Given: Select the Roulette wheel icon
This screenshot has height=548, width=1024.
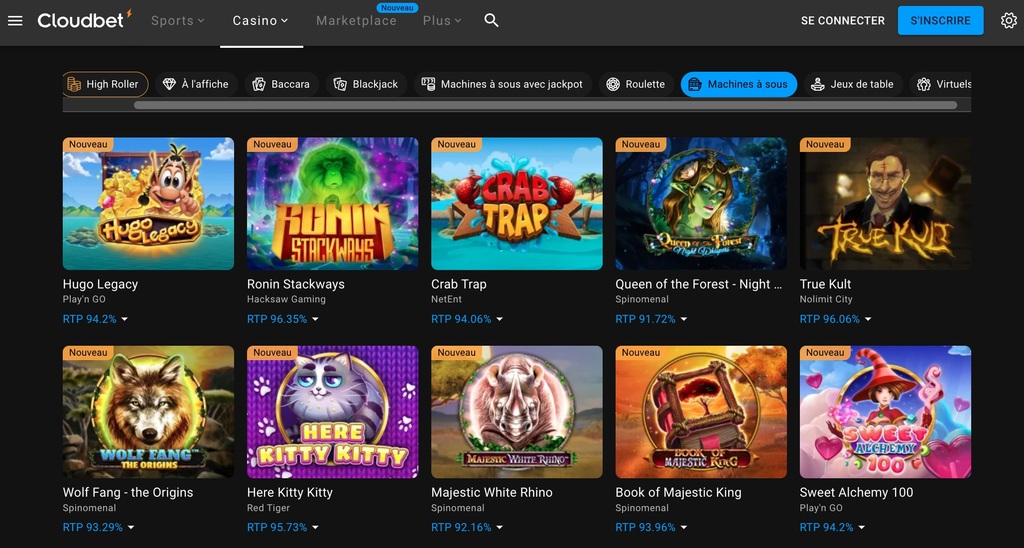Looking at the screenshot, I should pos(613,84).
